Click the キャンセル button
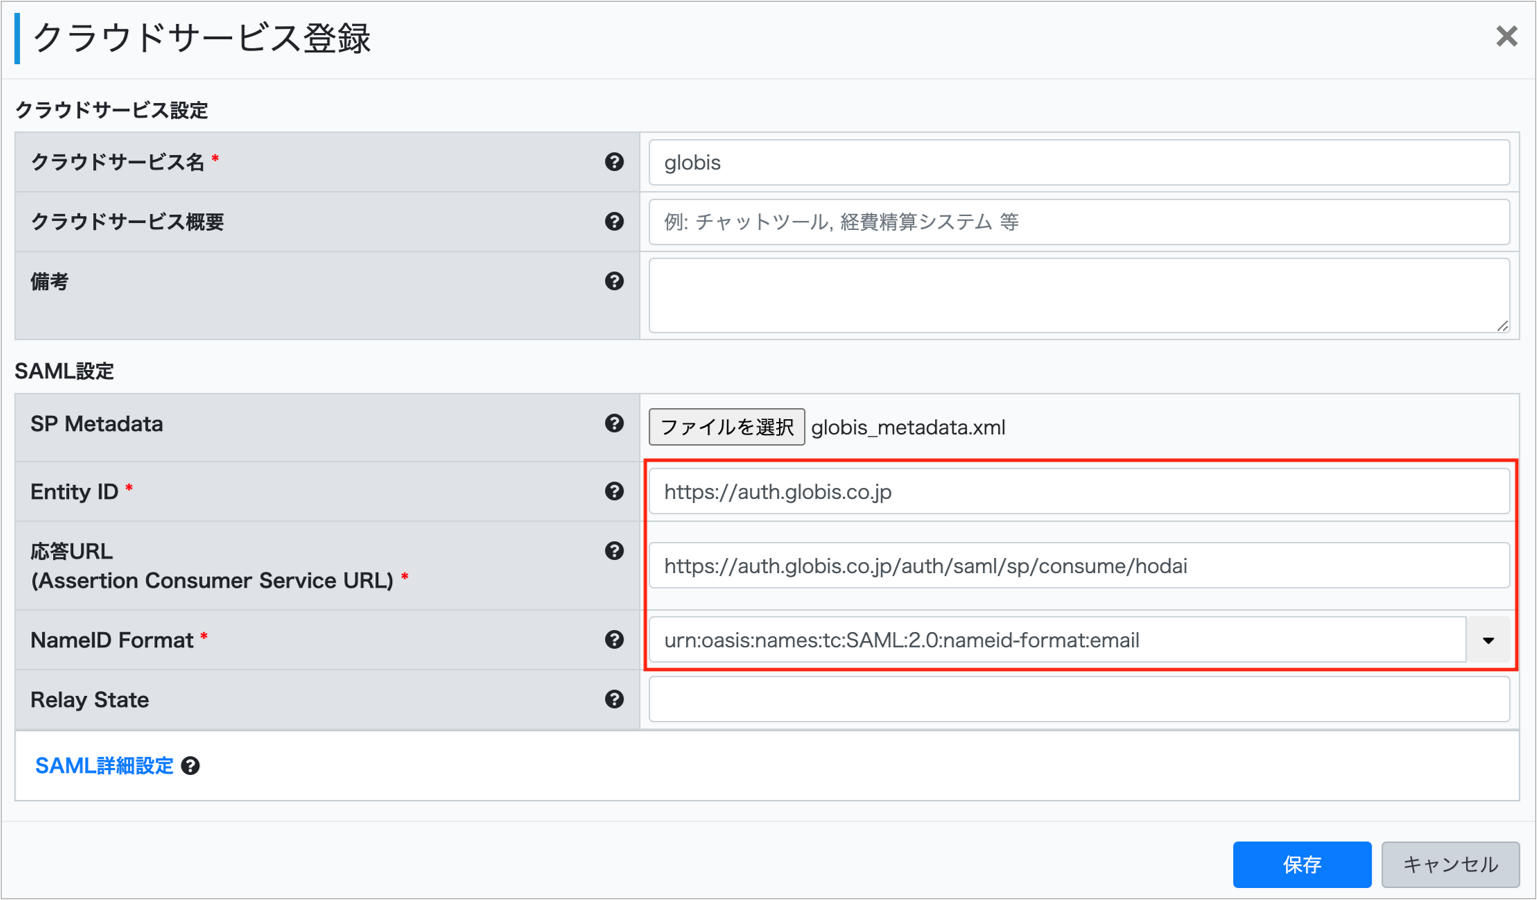This screenshot has height=900, width=1537. [x=1450, y=864]
